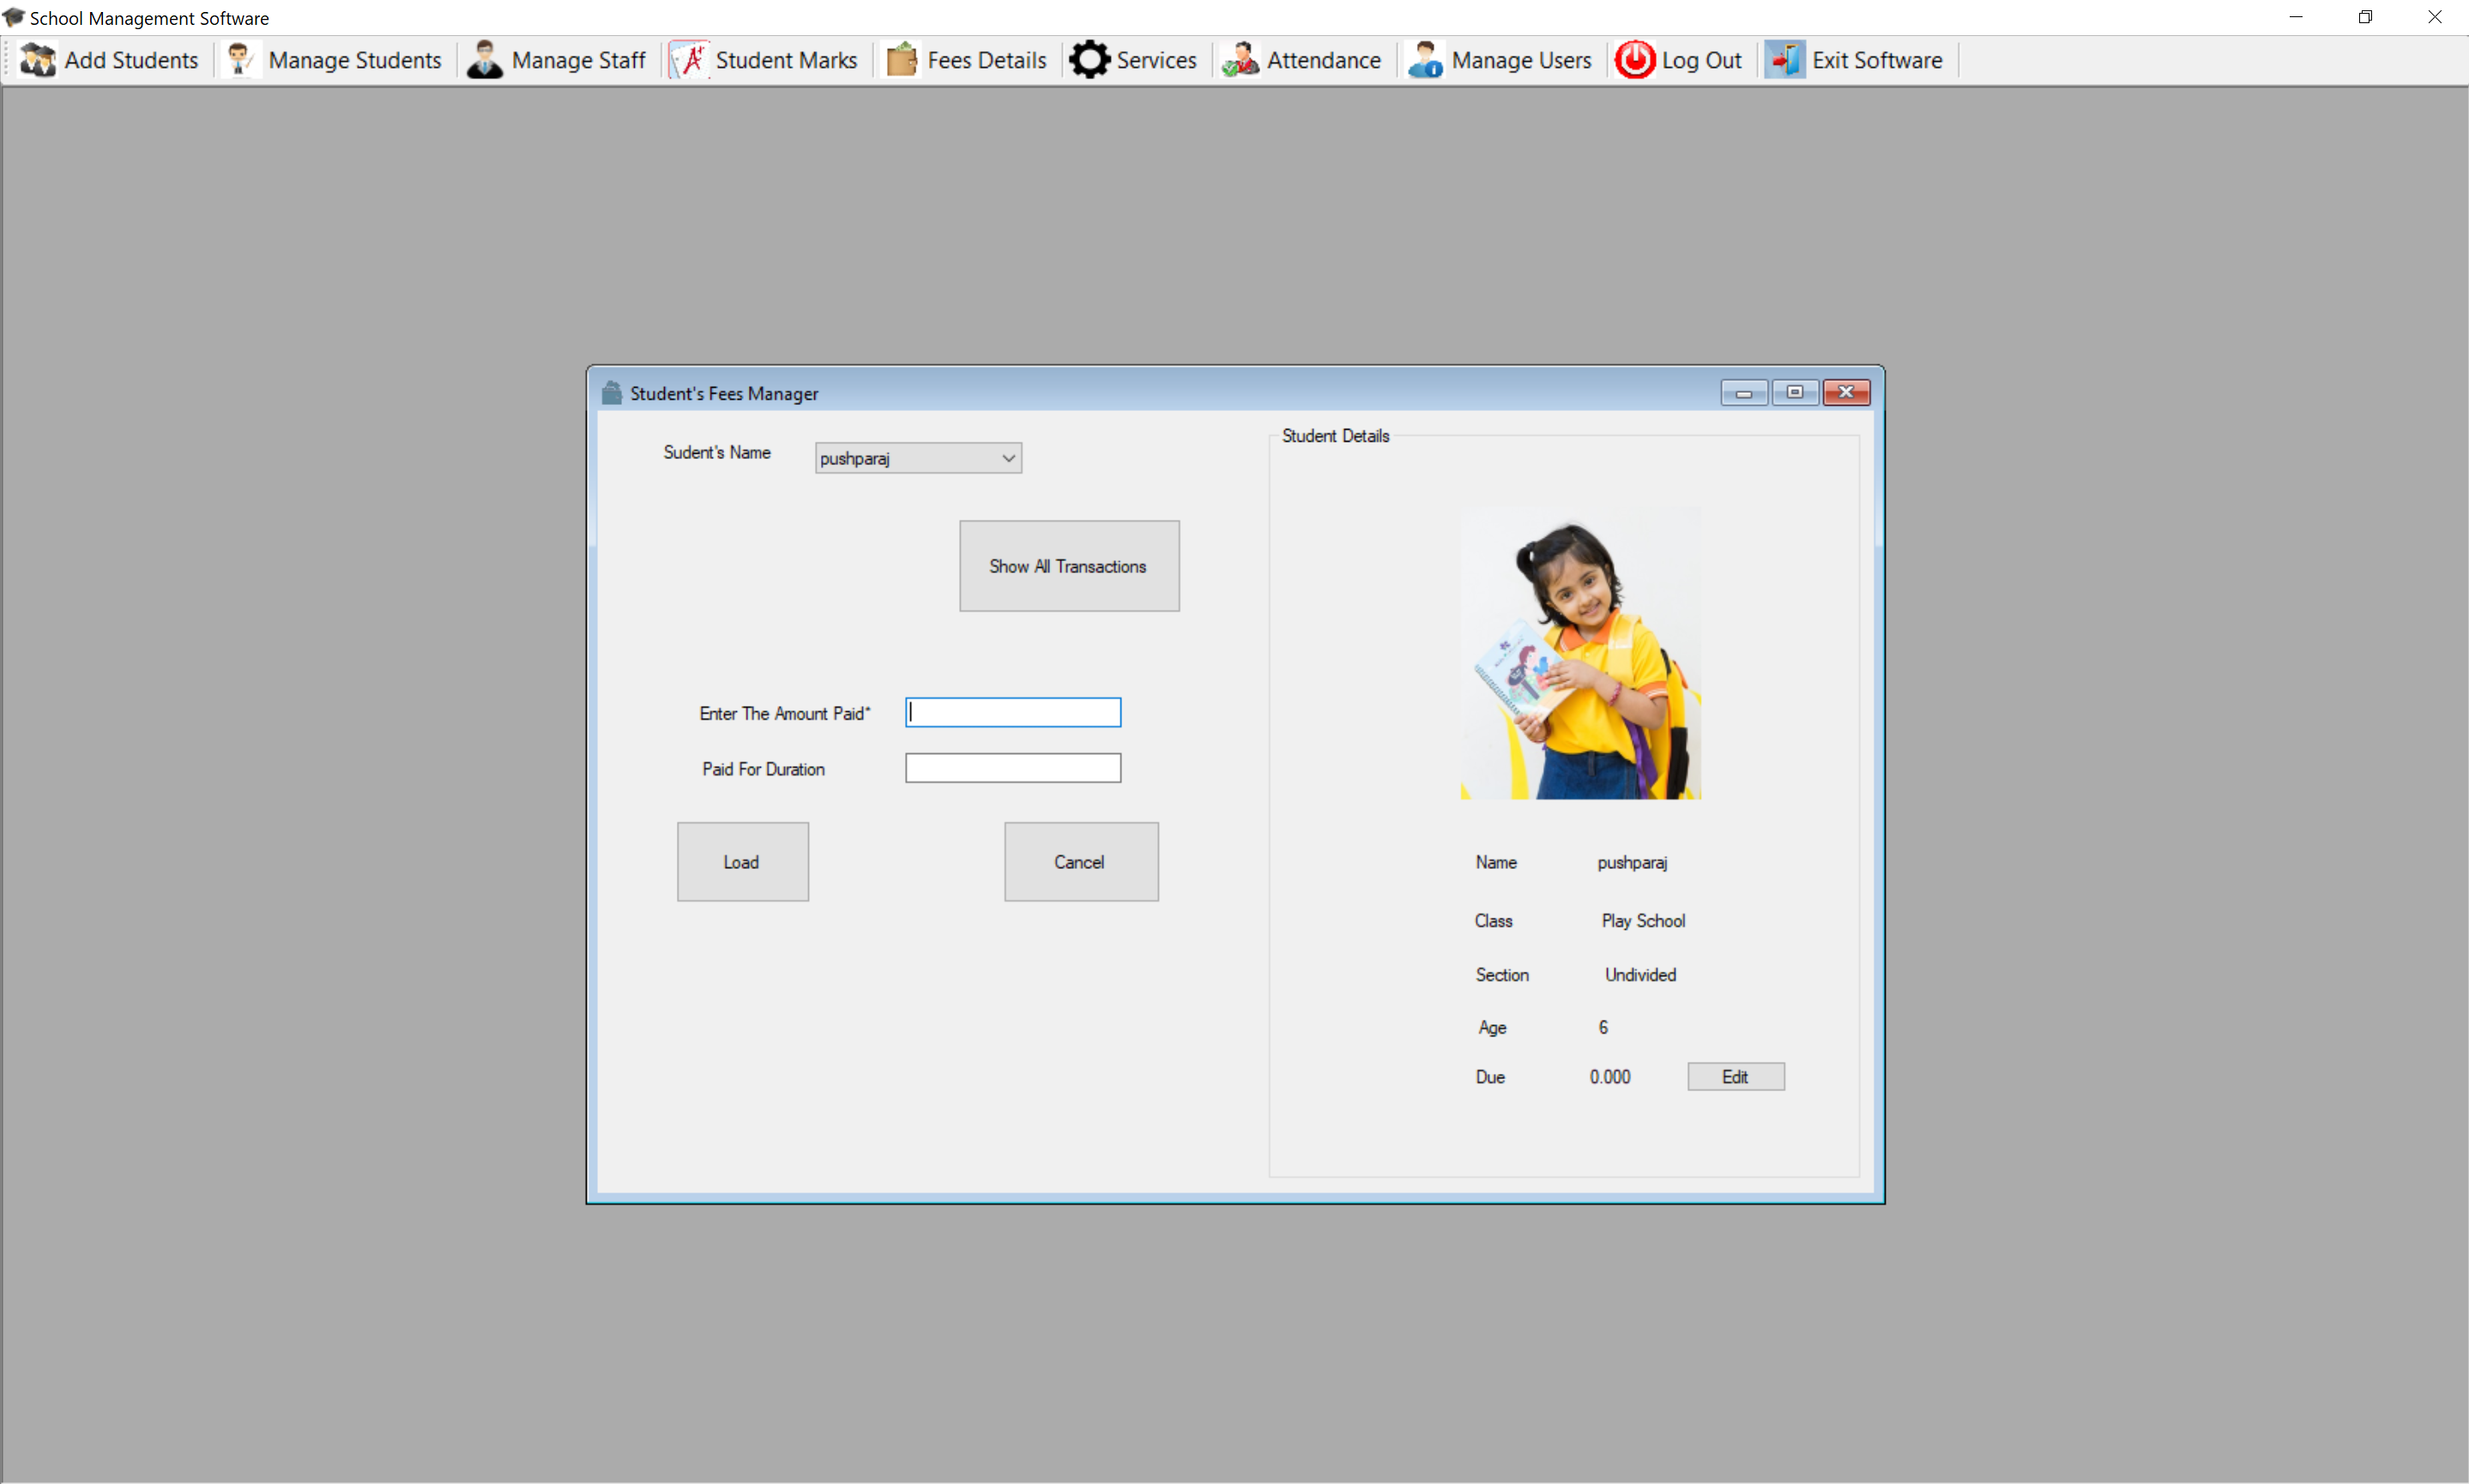
Task: Expand the Student's Name dropdown
Action: [x=1008, y=458]
